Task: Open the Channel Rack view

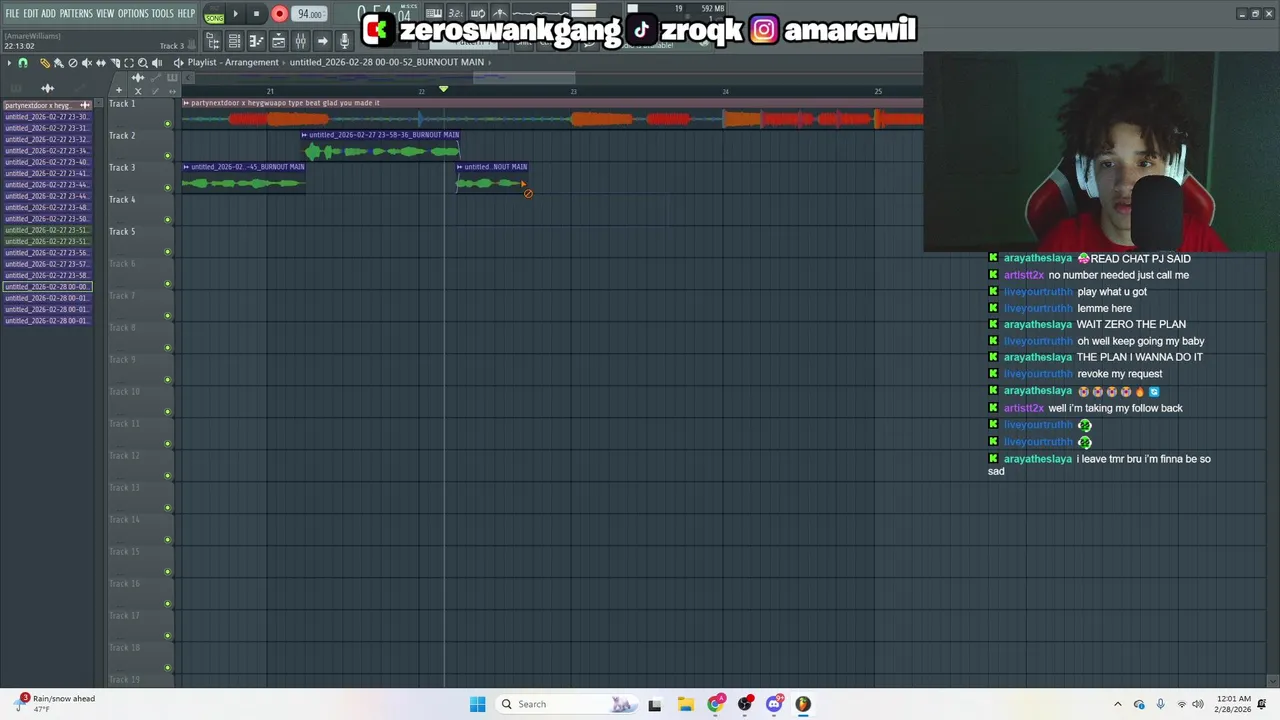Action: pos(234,41)
